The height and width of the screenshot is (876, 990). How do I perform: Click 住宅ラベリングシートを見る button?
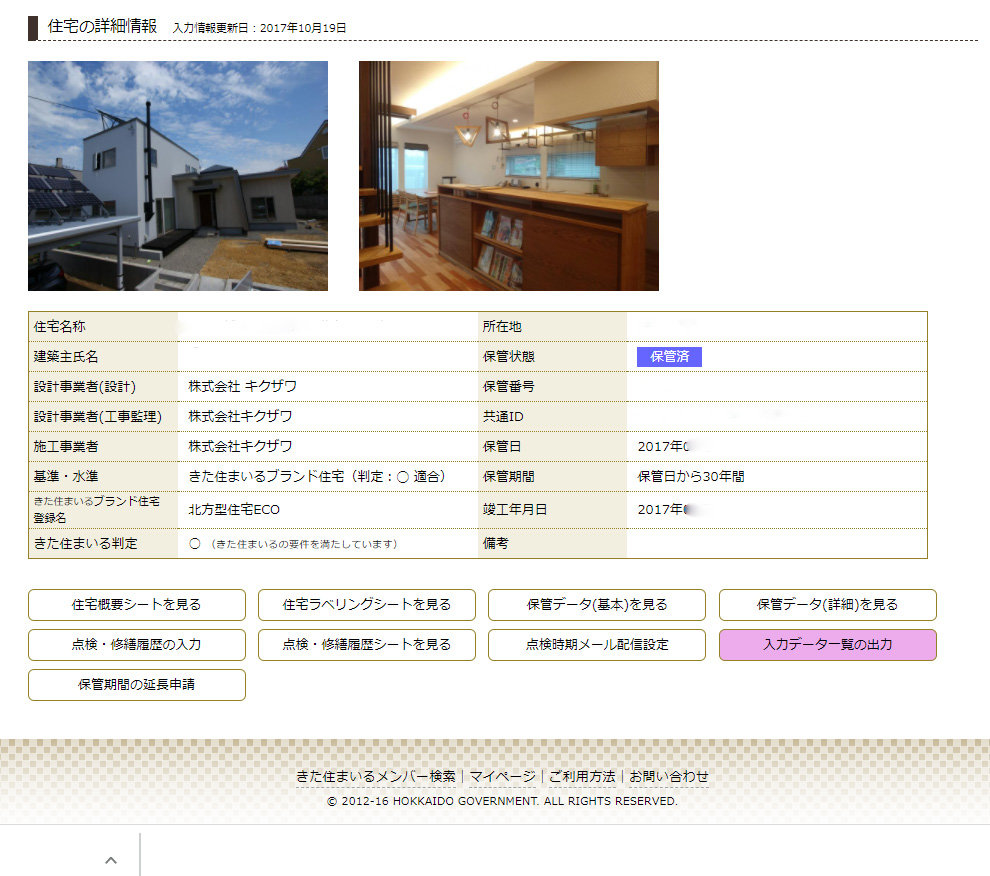pos(367,604)
